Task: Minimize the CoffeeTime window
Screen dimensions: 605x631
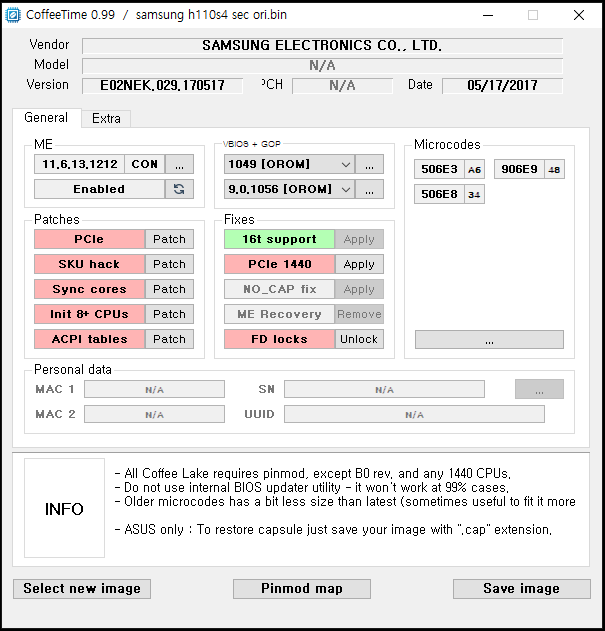Action: 488,15
